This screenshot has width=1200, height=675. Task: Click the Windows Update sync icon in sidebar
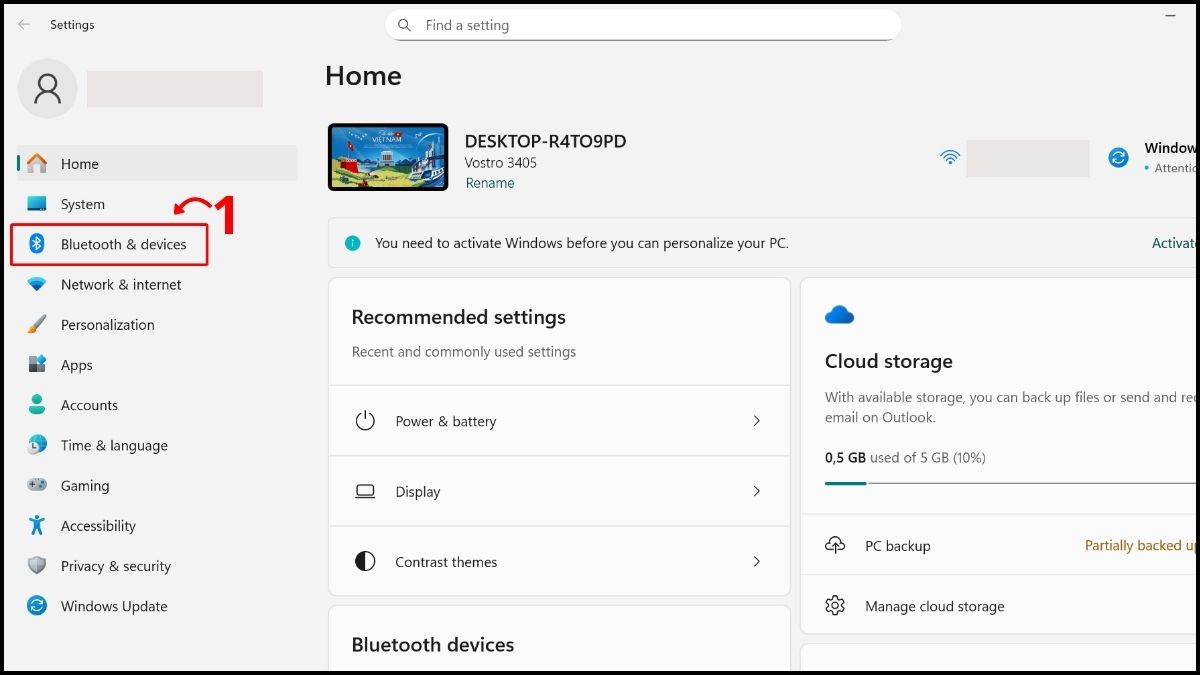(x=37, y=606)
